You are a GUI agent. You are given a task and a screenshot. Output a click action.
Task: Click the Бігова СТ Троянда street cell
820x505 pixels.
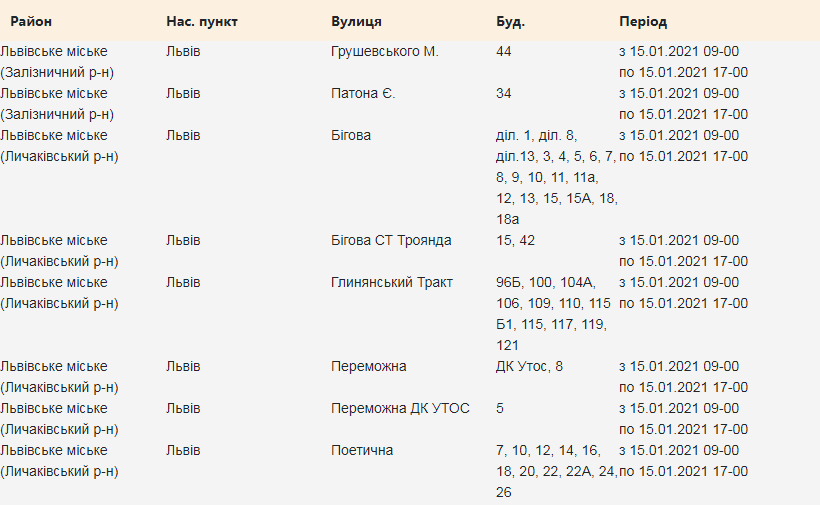click(391, 240)
